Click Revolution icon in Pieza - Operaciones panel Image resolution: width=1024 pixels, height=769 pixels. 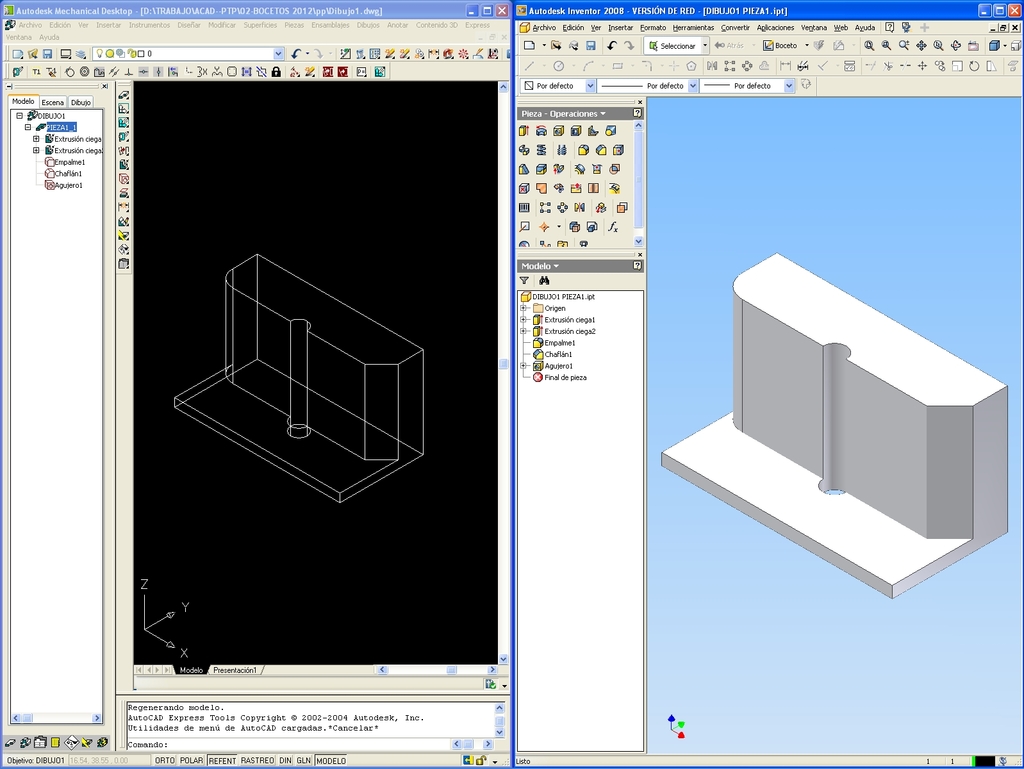[541, 131]
